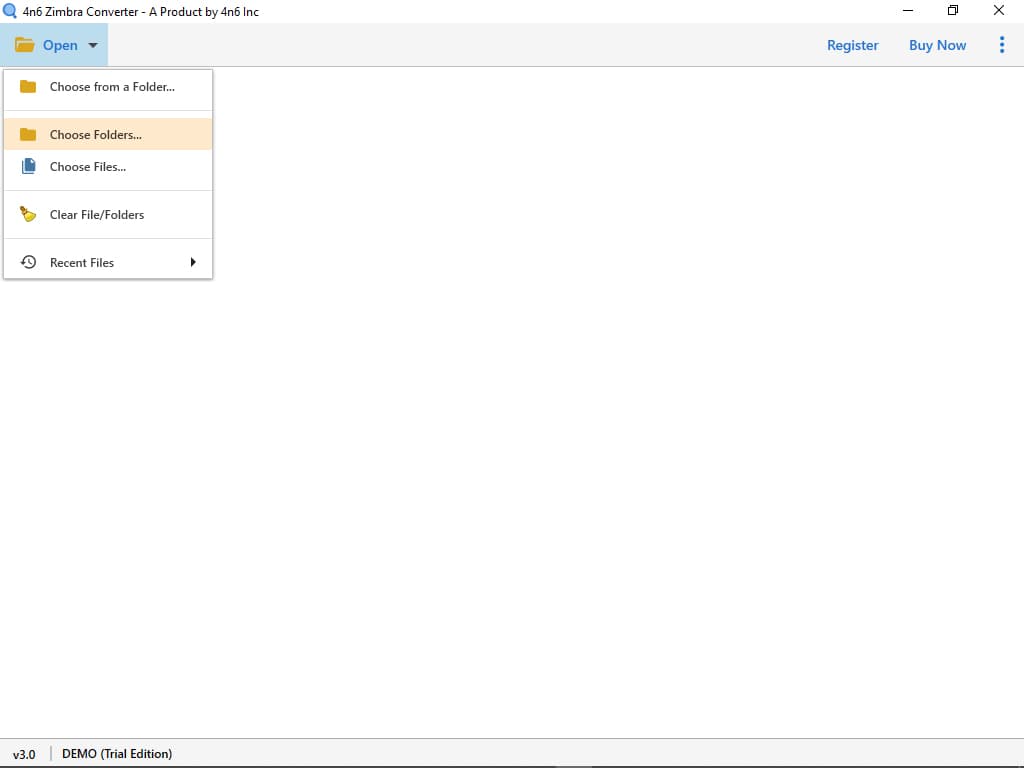The height and width of the screenshot is (768, 1024).
Task: Click the file icon beside Choose Files
Action: pyautogui.click(x=29, y=166)
